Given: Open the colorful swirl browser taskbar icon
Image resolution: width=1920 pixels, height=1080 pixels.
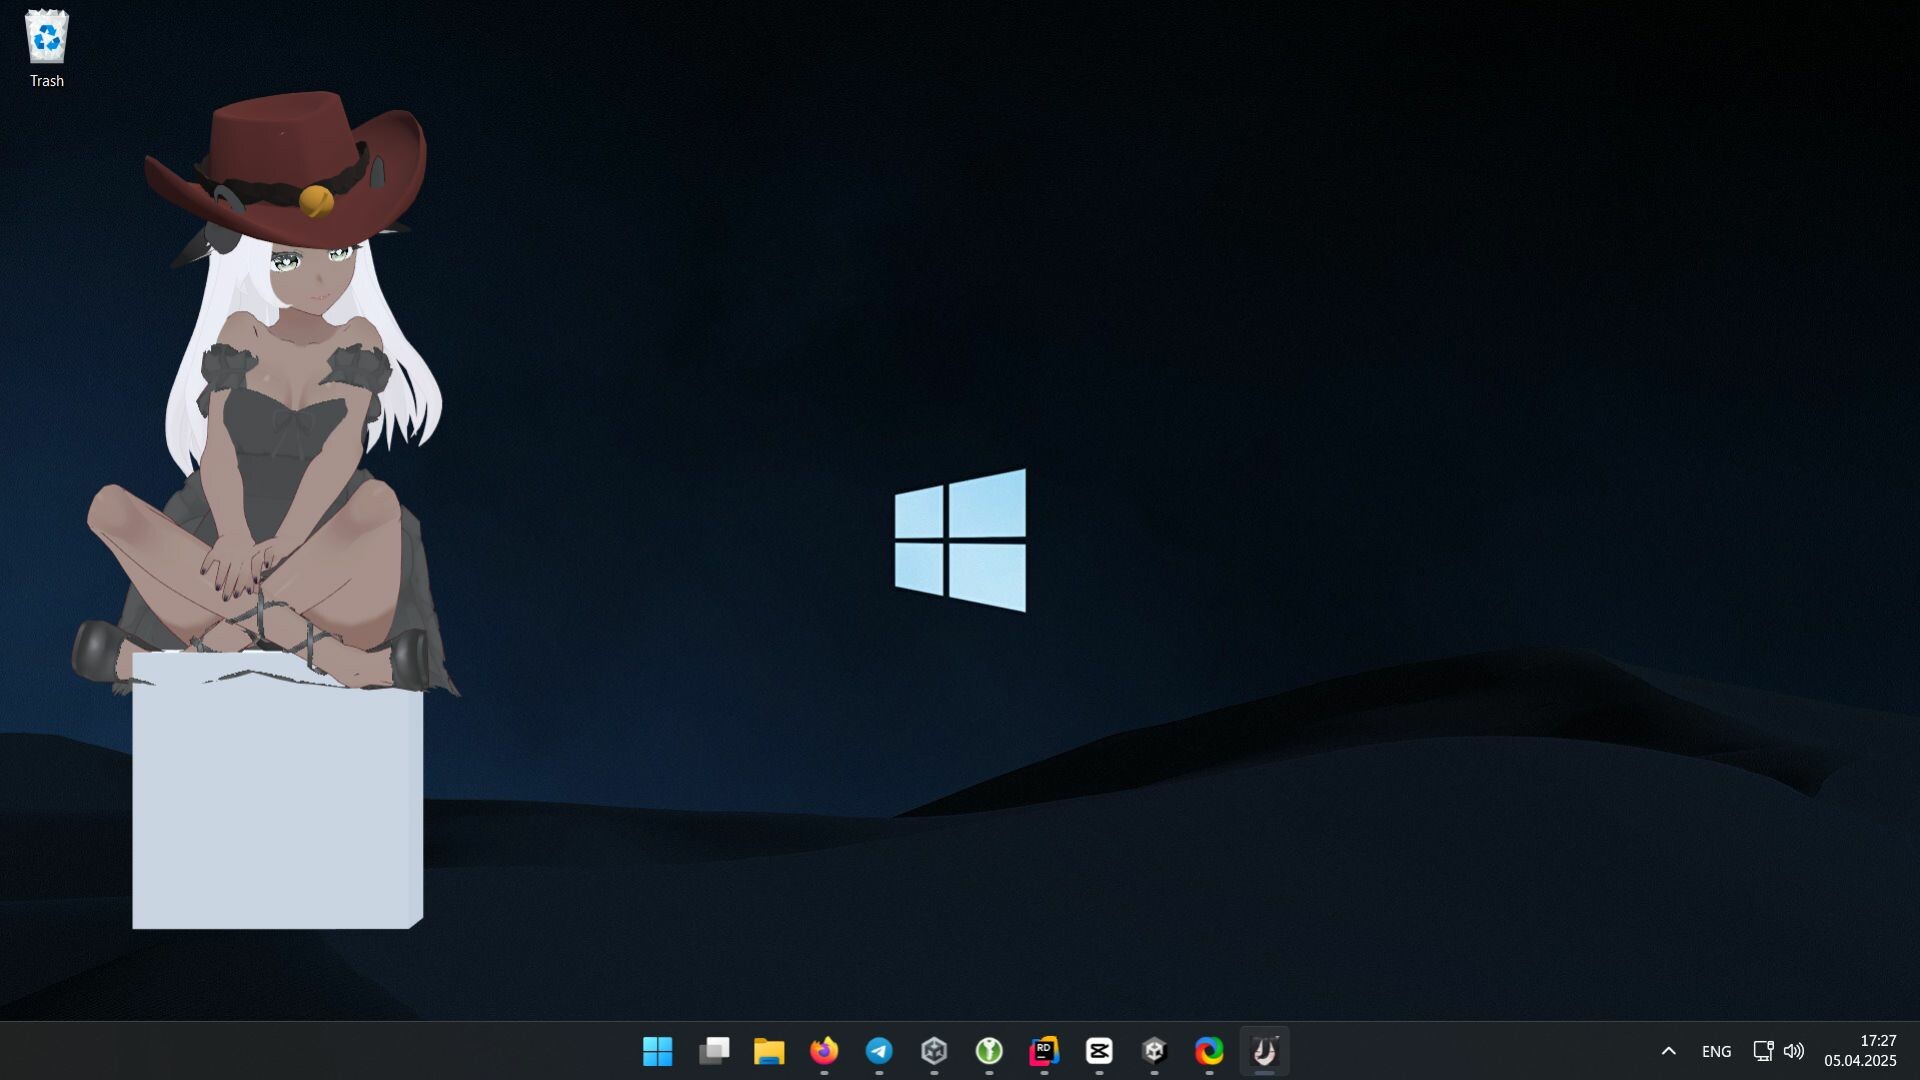Looking at the screenshot, I should tap(1209, 1051).
